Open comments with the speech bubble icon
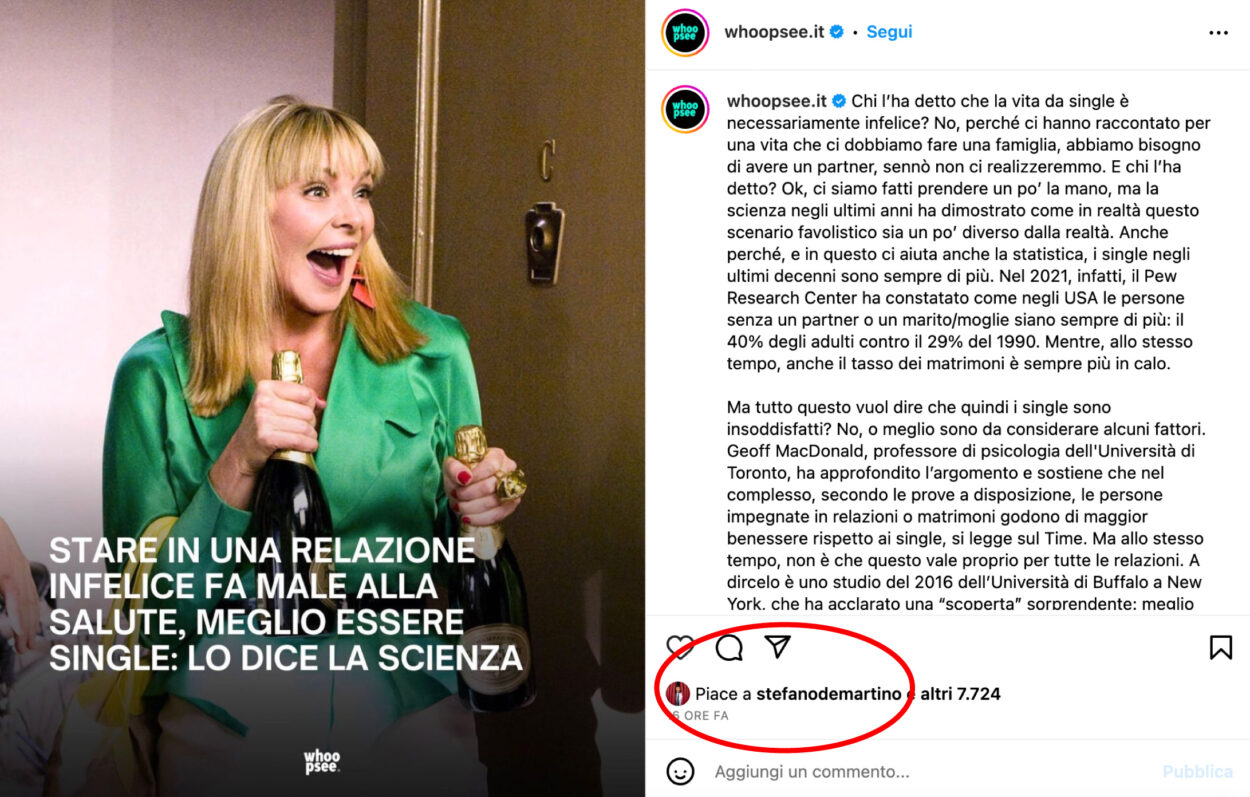Viewport: 1250px width, 797px height. (729, 648)
